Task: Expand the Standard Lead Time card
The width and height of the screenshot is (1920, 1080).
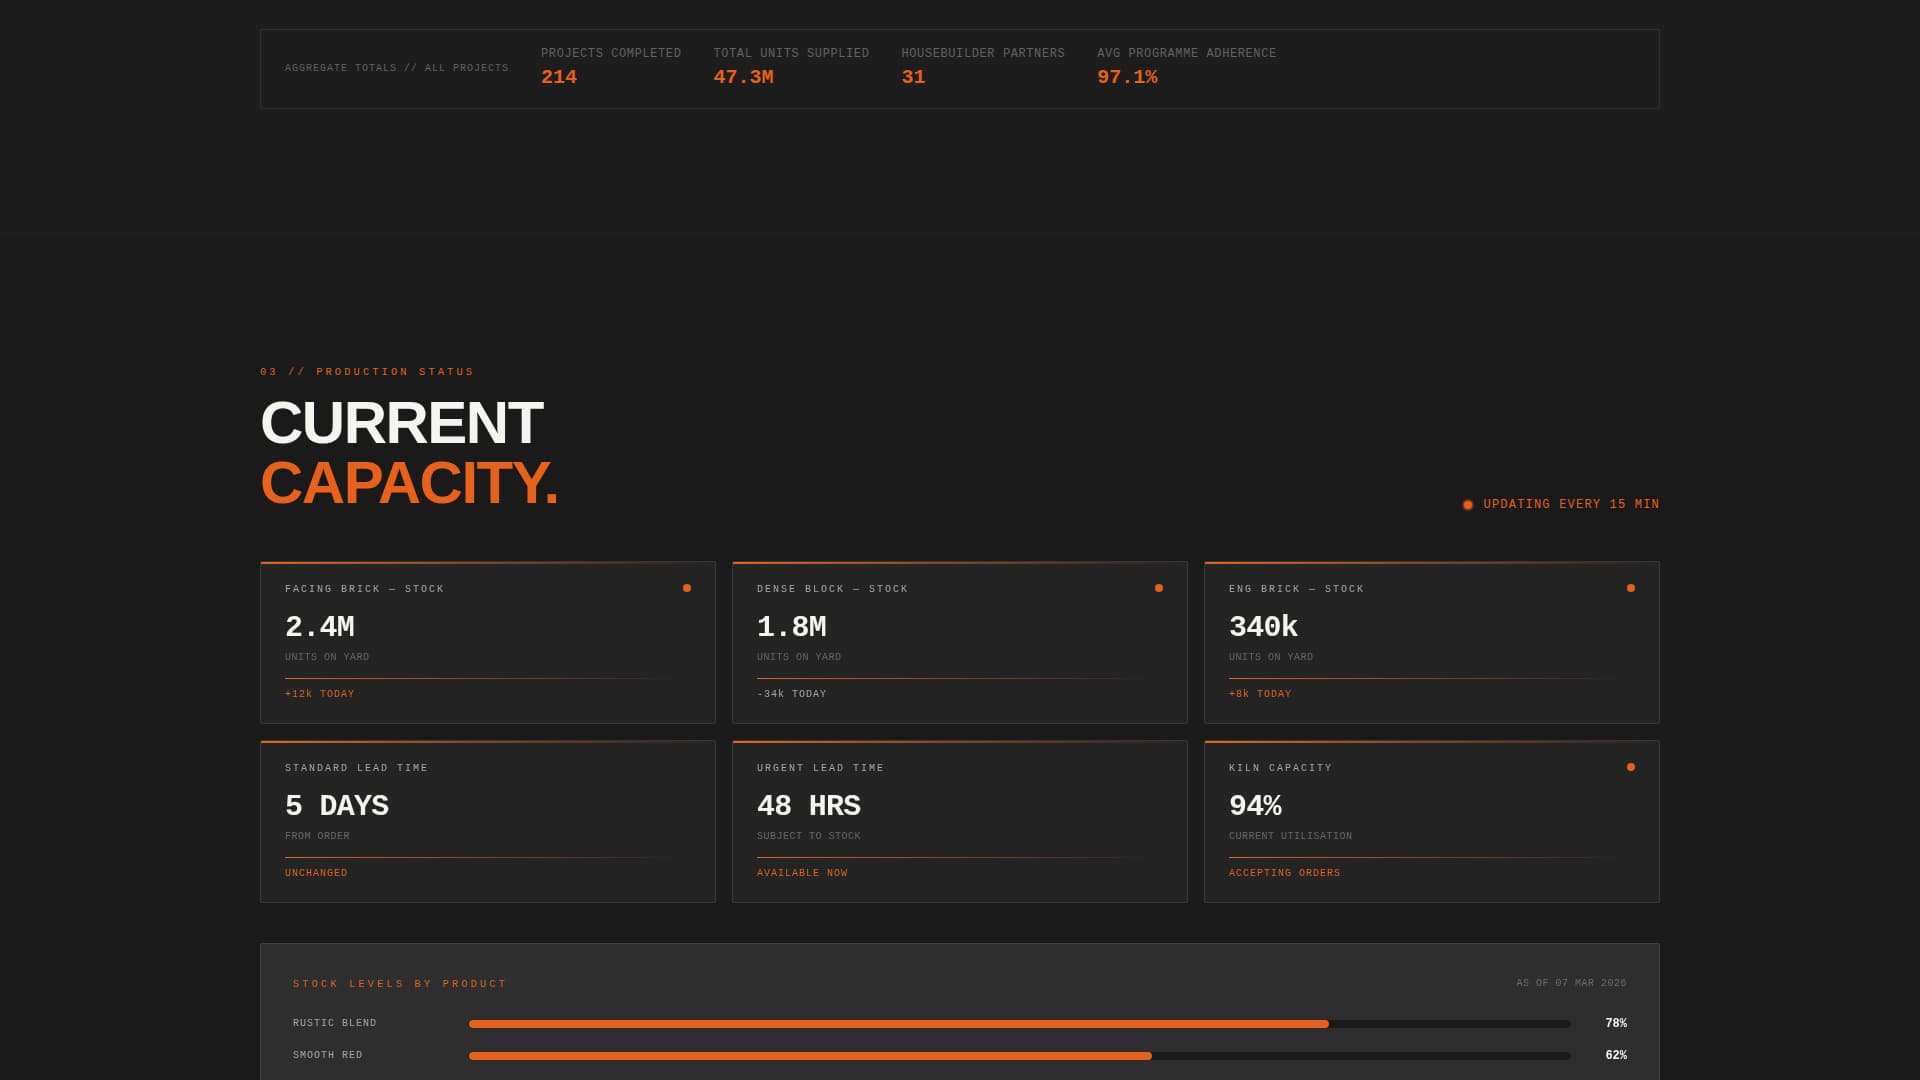Action: [x=487, y=820]
